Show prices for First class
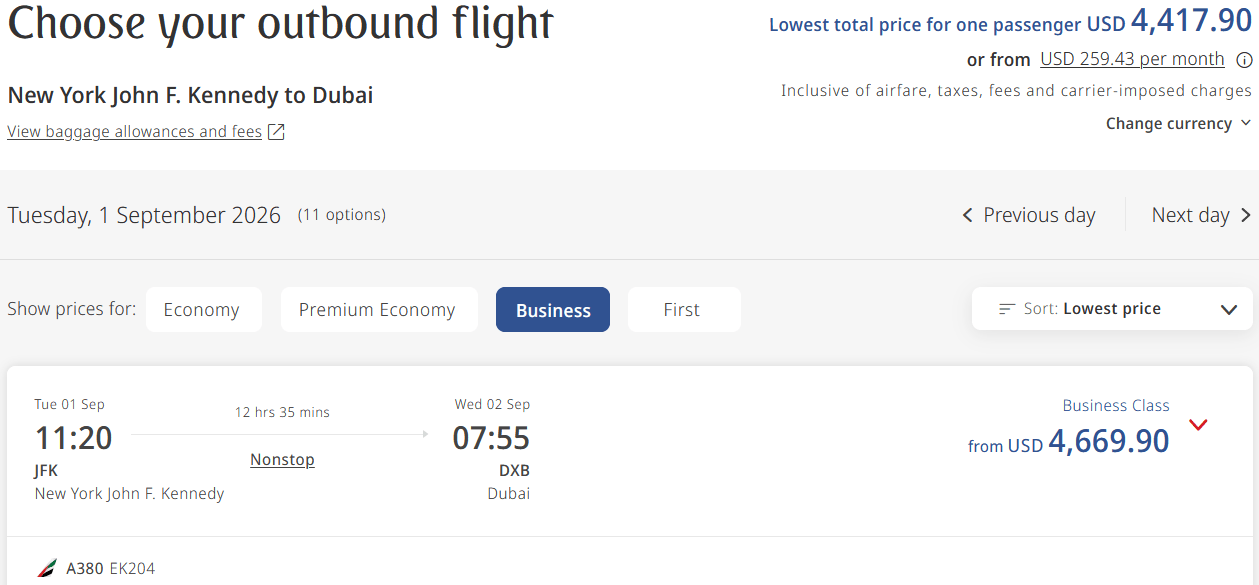1259x585 pixels. coord(682,310)
